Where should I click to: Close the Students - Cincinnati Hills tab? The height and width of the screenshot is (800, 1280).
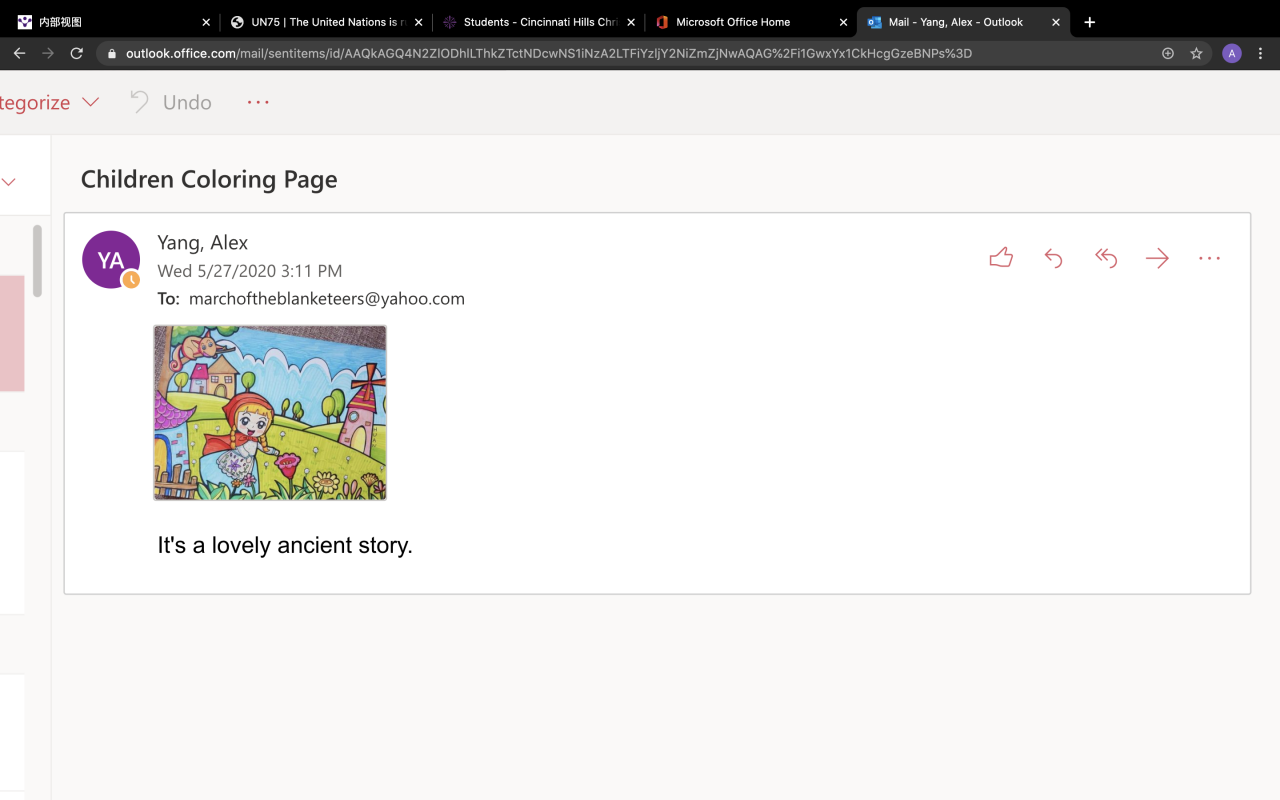click(x=631, y=22)
